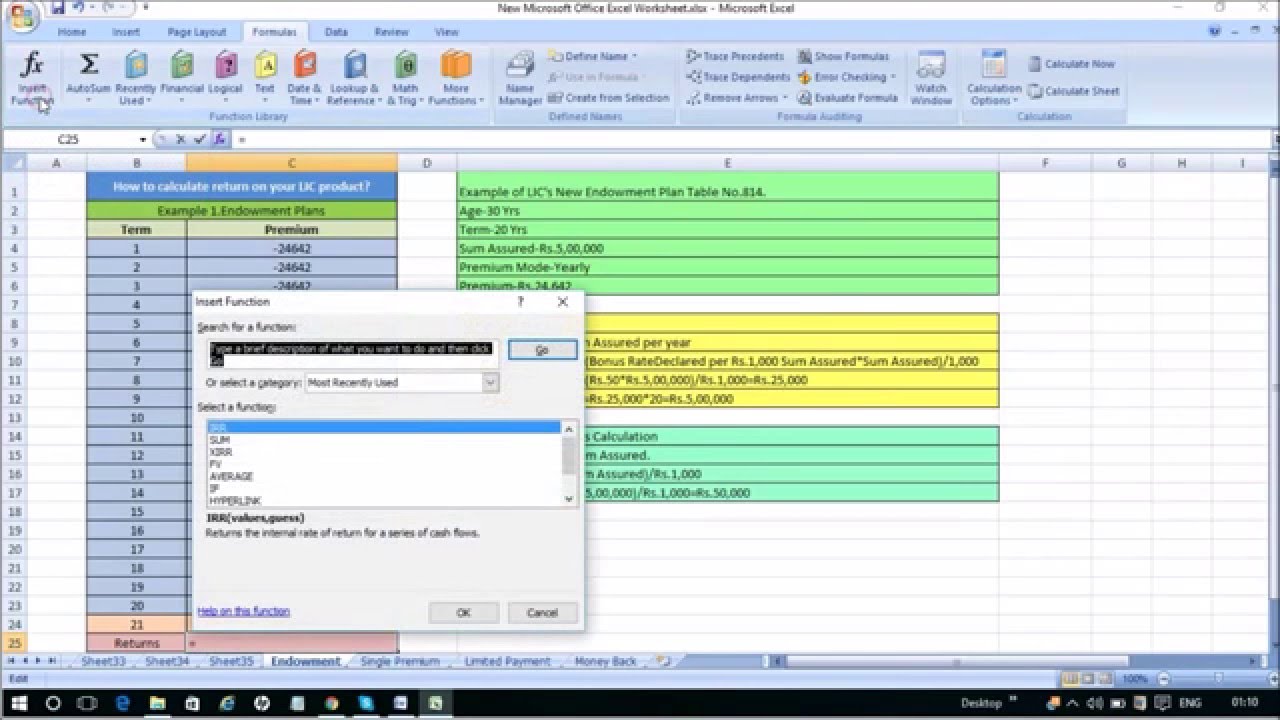Switch to the Data ribbon tab

(x=336, y=32)
